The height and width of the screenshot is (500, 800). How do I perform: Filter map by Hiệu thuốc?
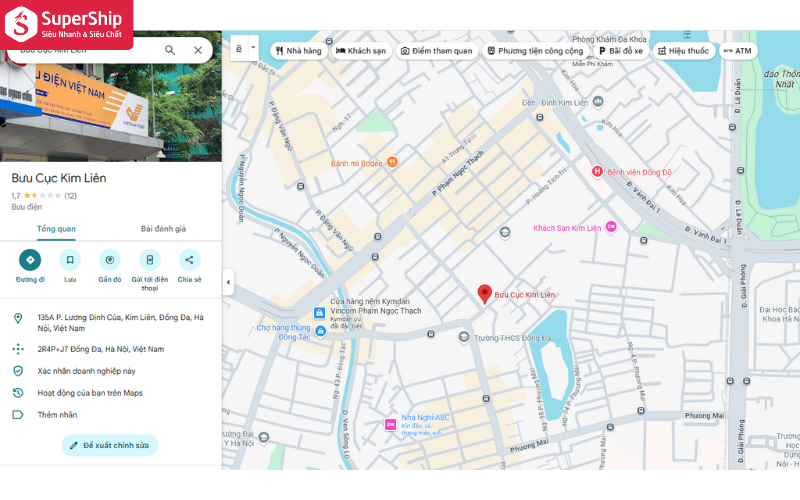coord(684,51)
